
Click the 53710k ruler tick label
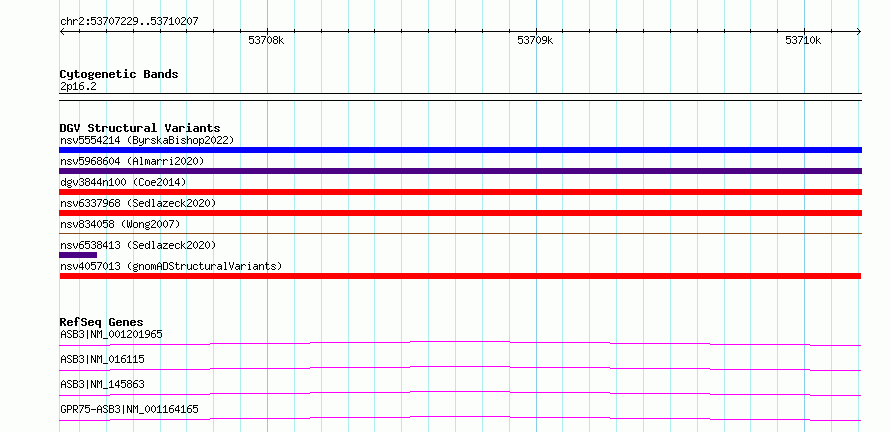click(x=803, y=41)
